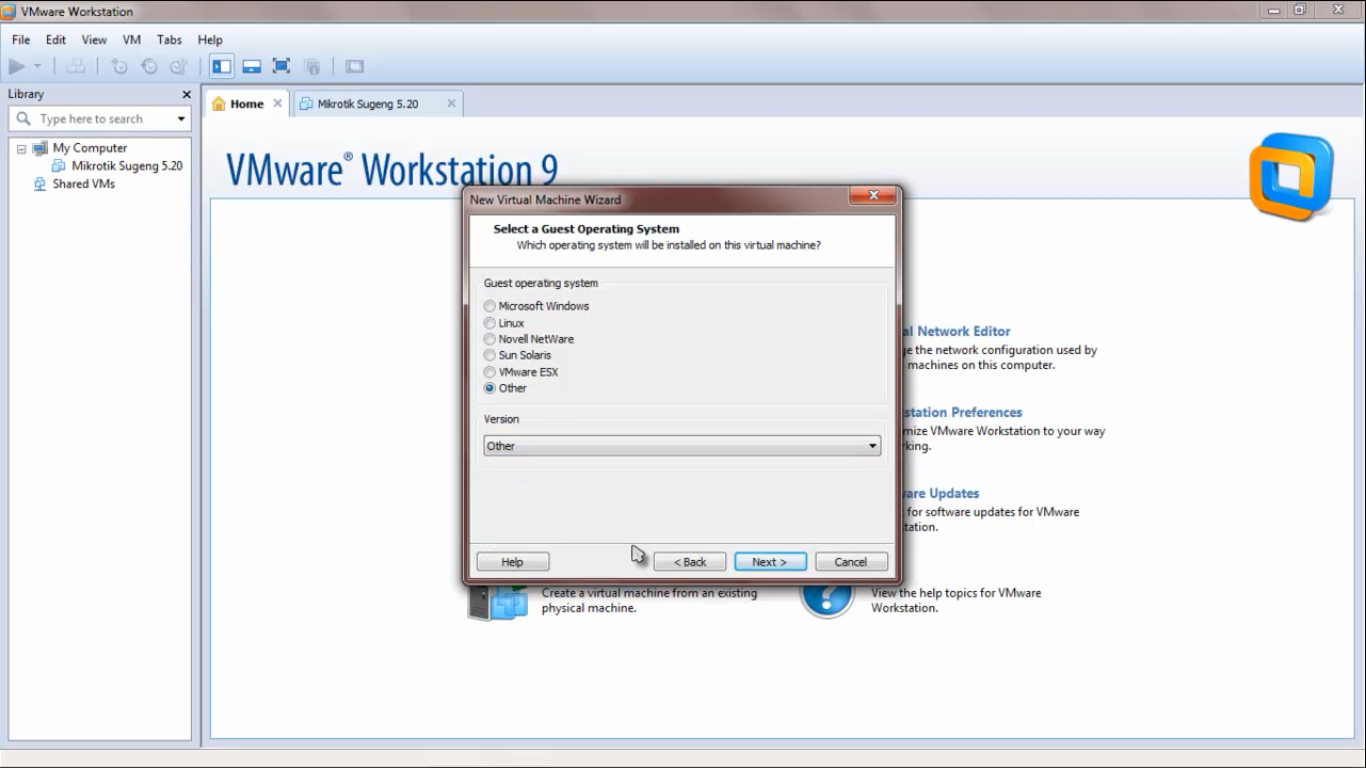The image size is (1366, 768).
Task: Select the Other radio button
Action: pyautogui.click(x=490, y=388)
